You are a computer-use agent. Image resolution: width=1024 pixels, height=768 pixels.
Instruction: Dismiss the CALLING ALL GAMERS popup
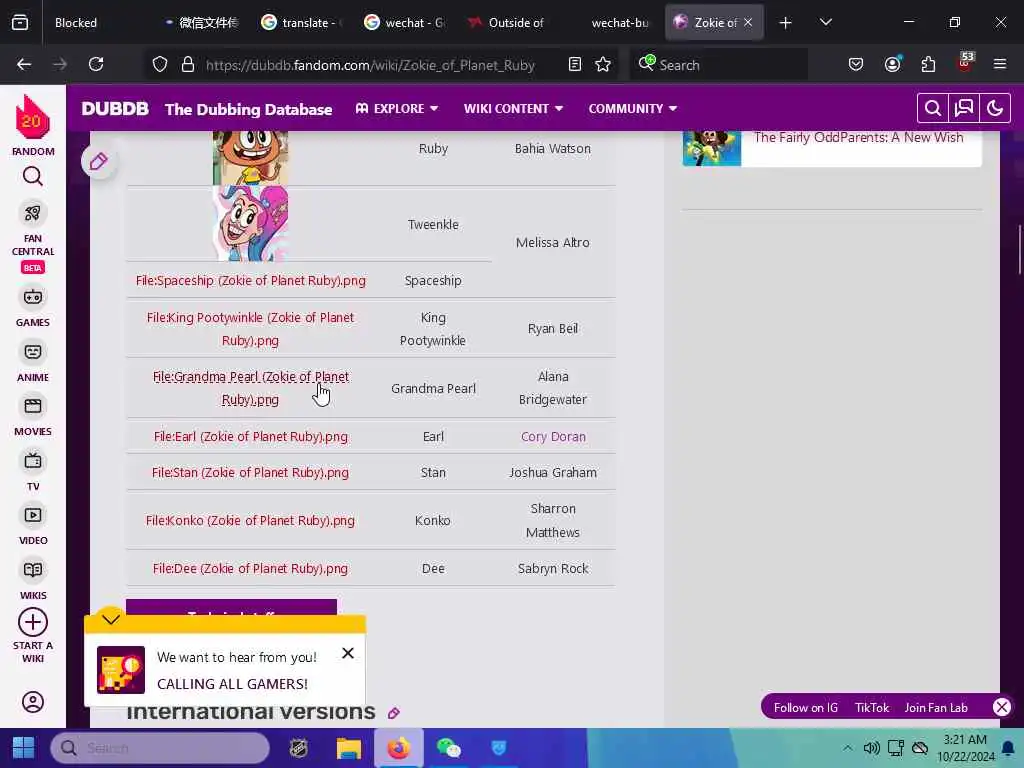[348, 653]
